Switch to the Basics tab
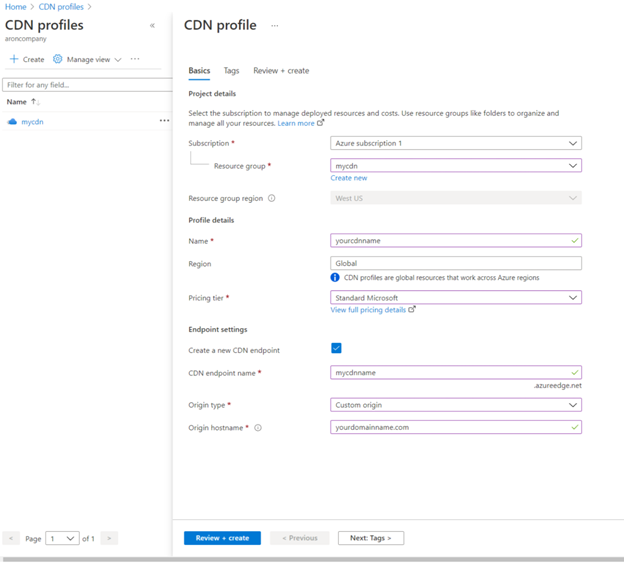624x568 pixels. [x=199, y=71]
